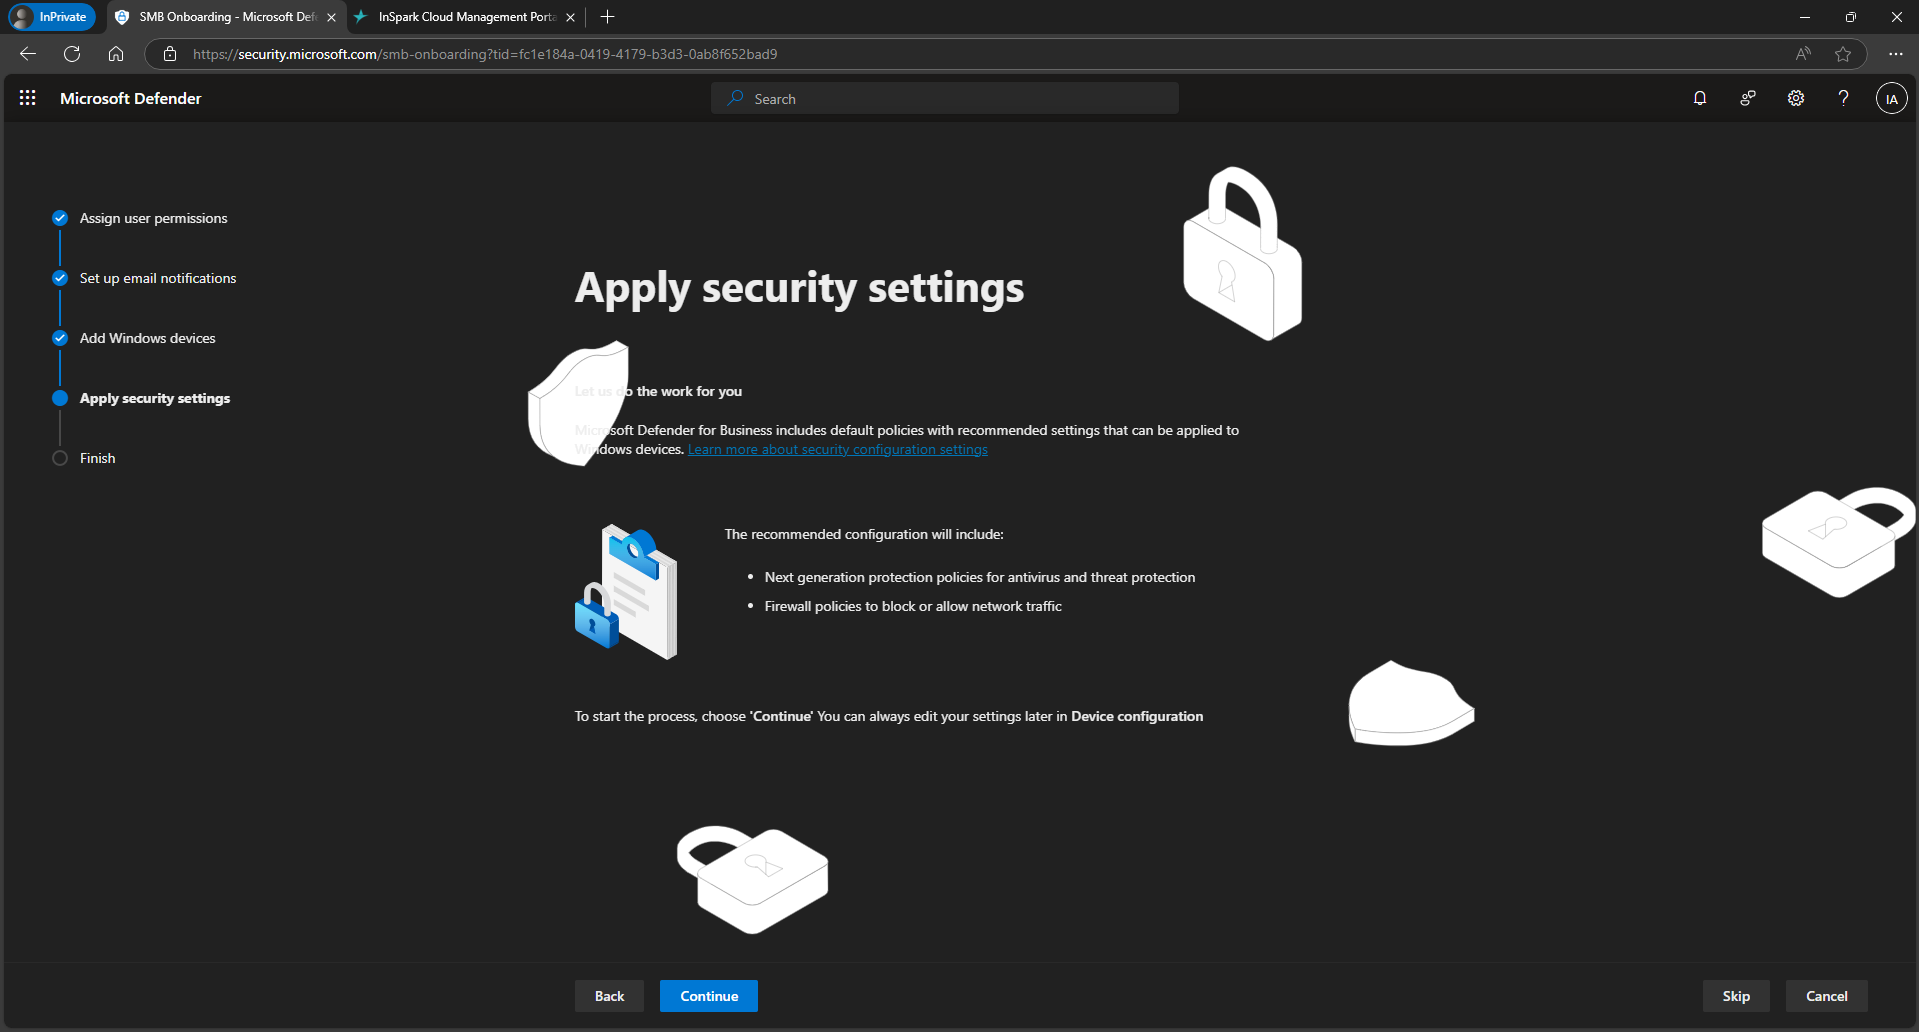1919x1032 pixels.
Task: Refresh the current page
Action: [72, 54]
